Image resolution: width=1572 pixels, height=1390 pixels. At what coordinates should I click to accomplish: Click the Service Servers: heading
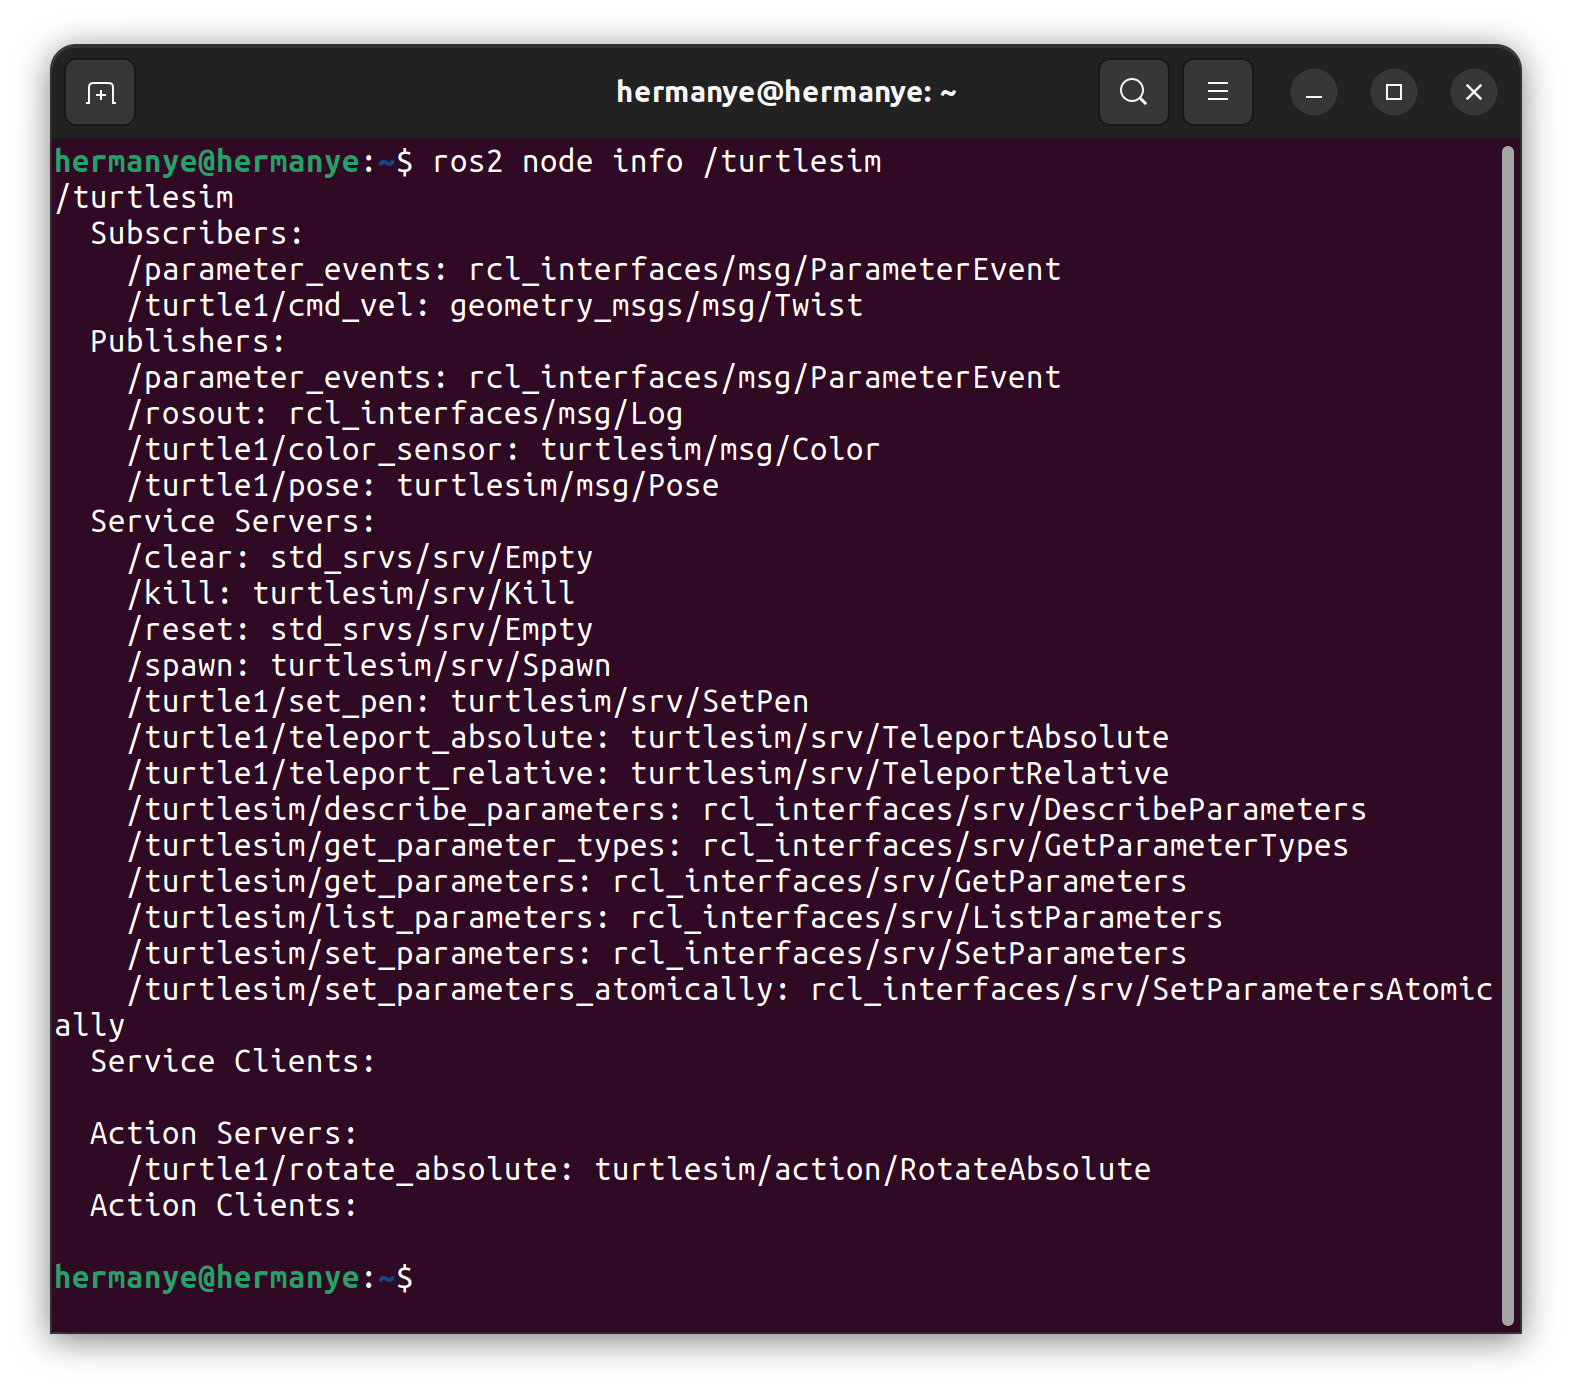(232, 522)
